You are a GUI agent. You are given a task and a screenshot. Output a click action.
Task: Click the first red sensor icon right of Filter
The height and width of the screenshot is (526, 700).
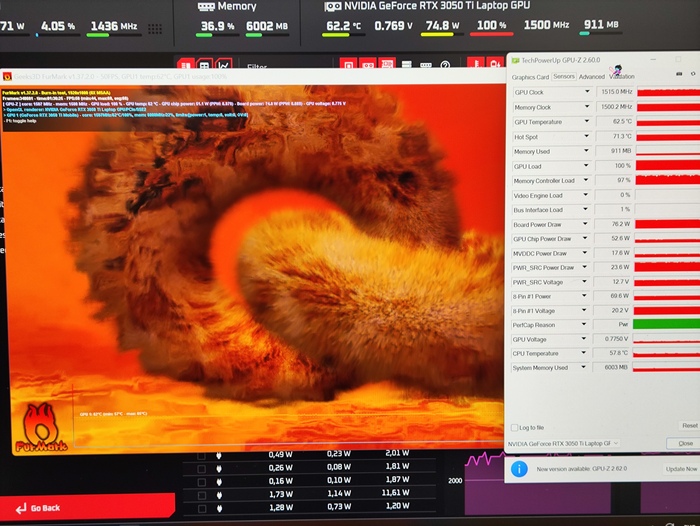click(x=348, y=64)
